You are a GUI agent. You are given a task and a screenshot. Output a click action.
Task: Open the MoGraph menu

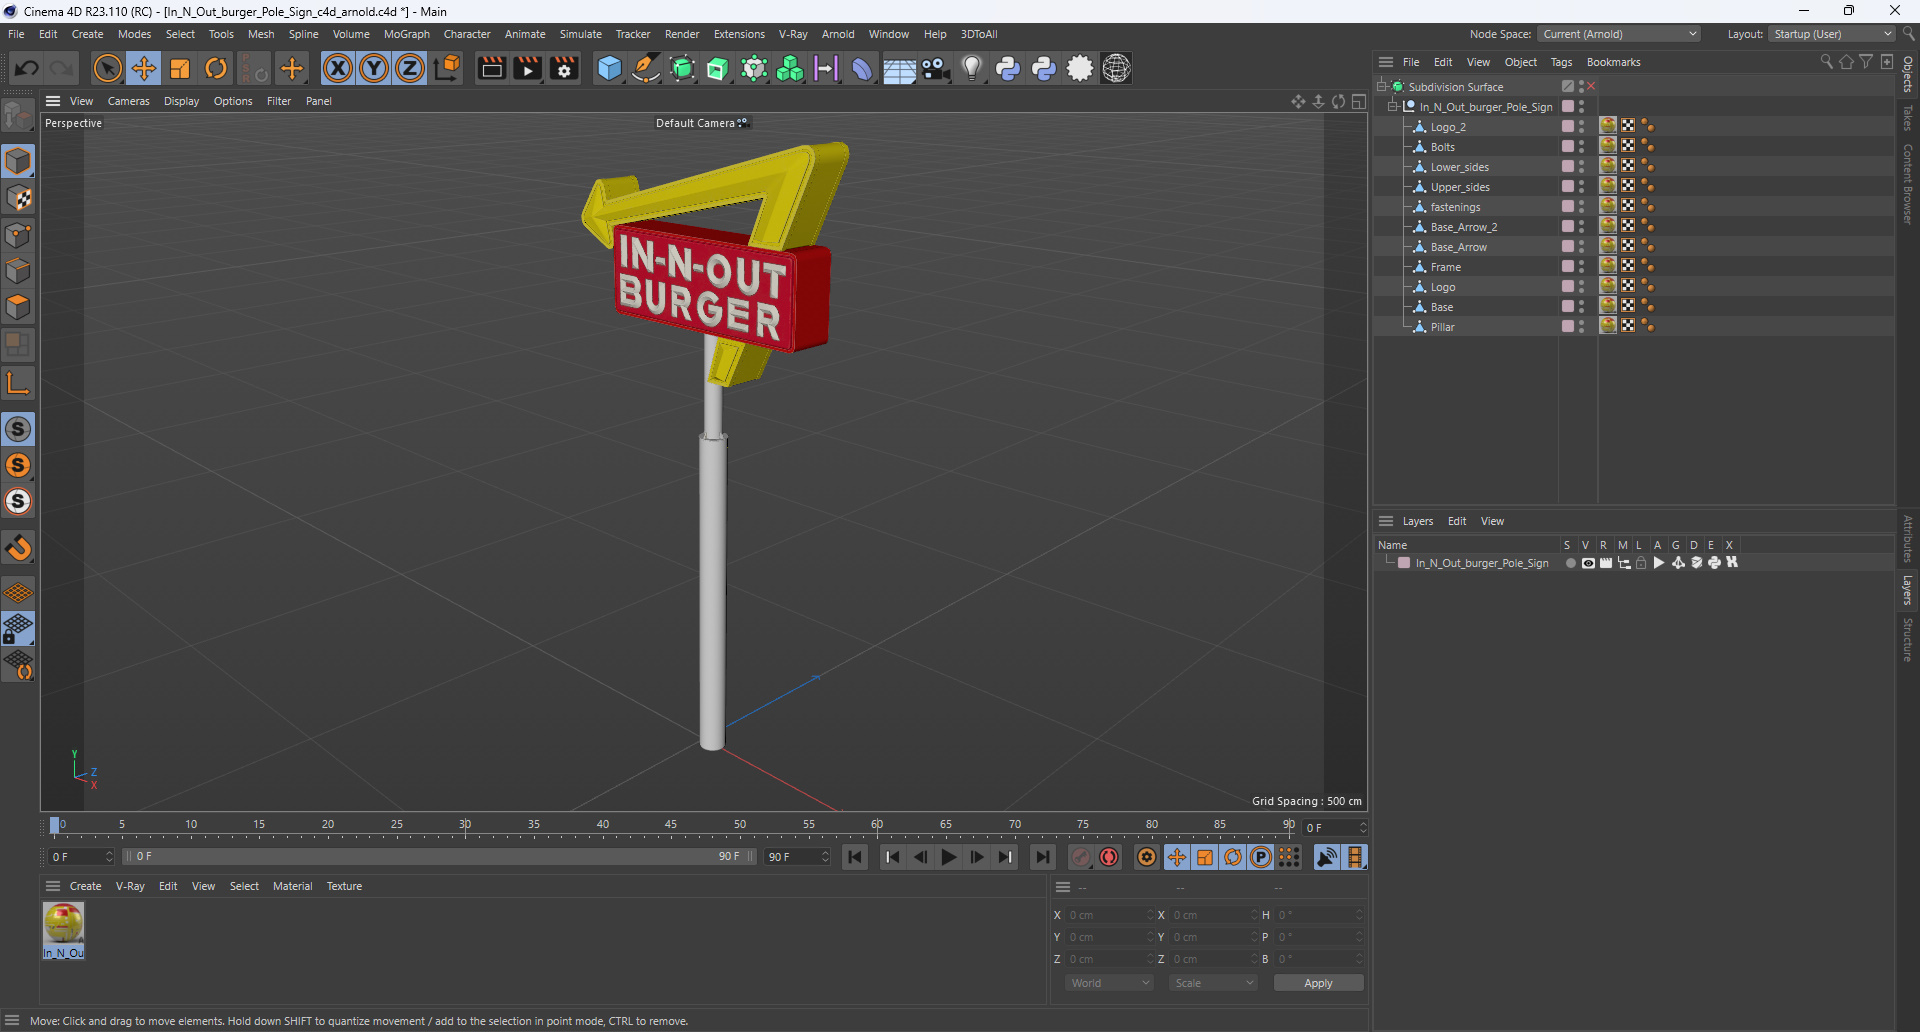coord(406,34)
